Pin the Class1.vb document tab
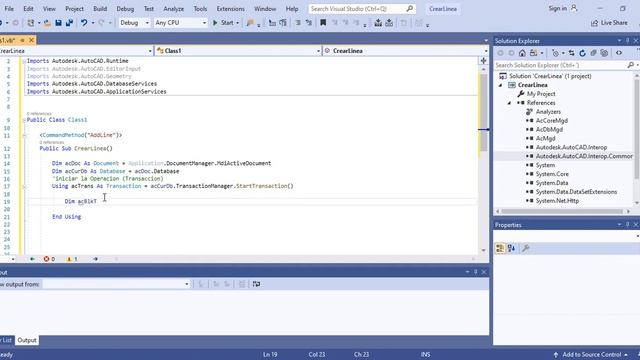Screen dimensions: 640x360 pos(22,40)
